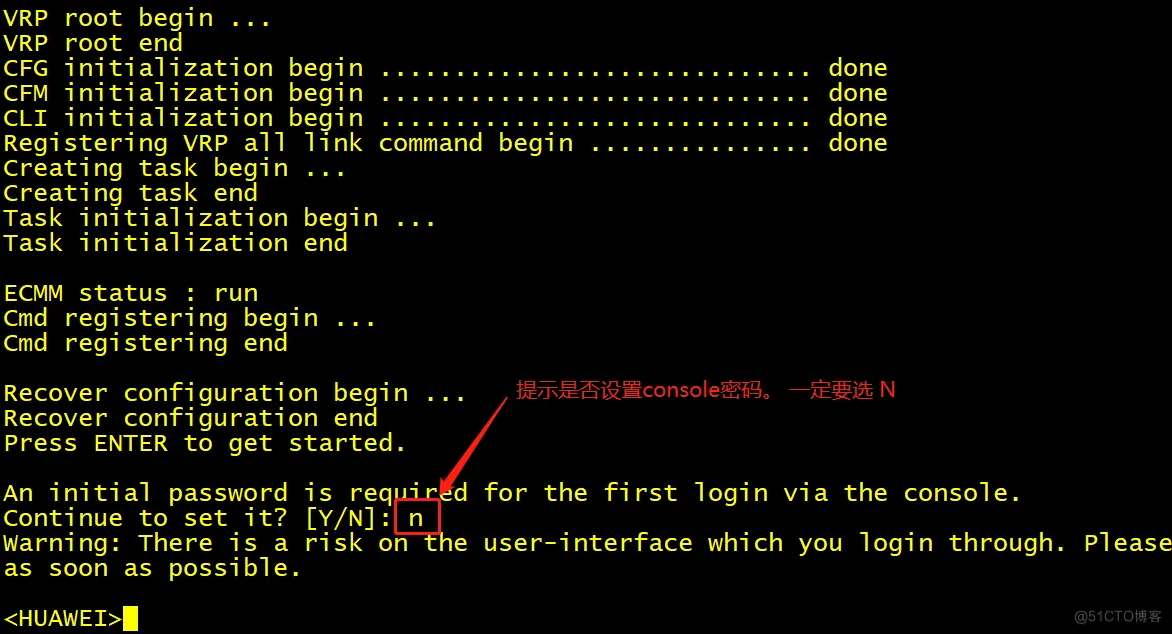Viewport: 1172px width, 634px height.
Task: Click the red arrow pointing at answer
Action: (x=474, y=444)
